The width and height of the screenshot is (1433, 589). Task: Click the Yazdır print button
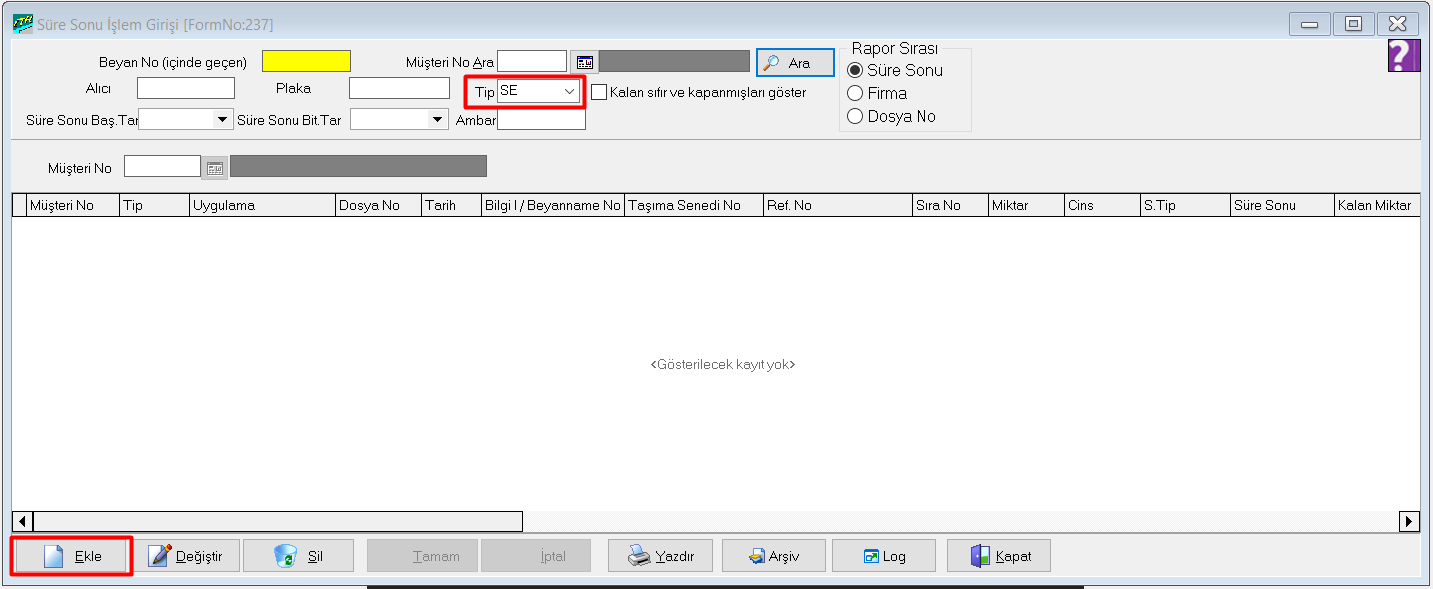[660, 556]
